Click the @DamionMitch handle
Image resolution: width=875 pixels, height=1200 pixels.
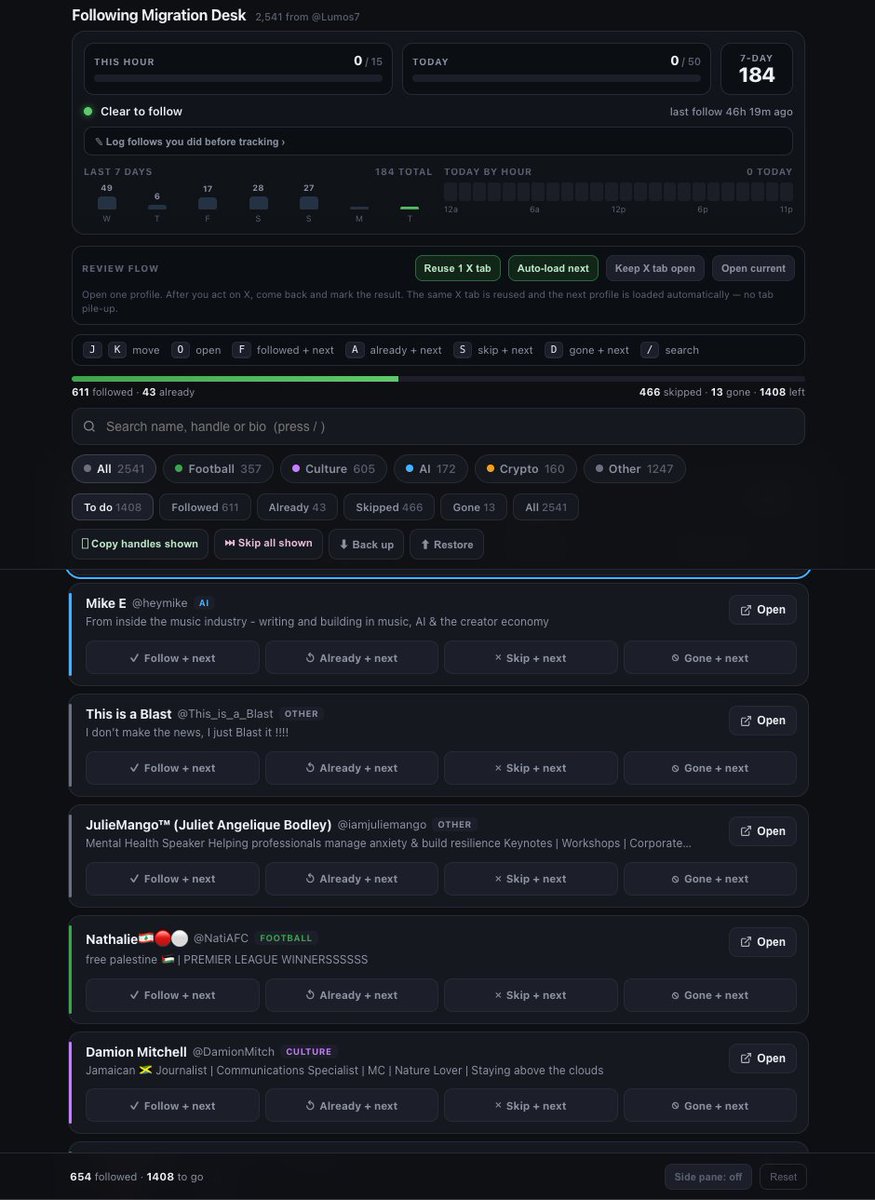[234, 1052]
